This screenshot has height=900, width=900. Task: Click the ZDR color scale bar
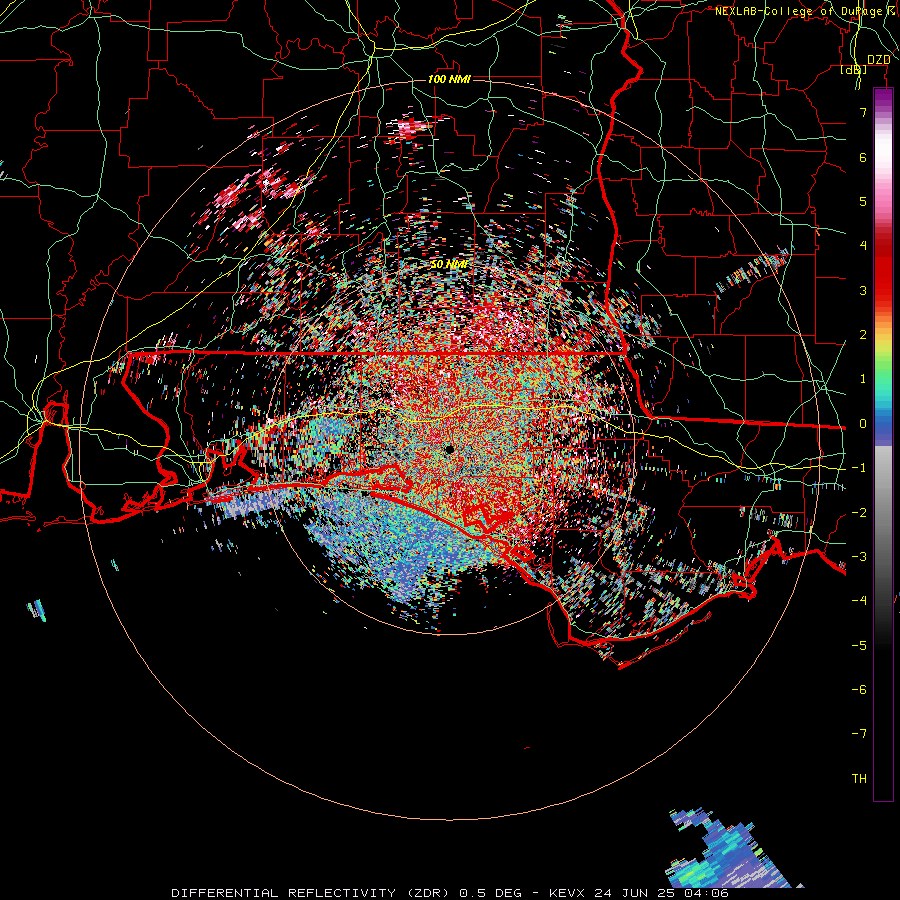(883, 444)
